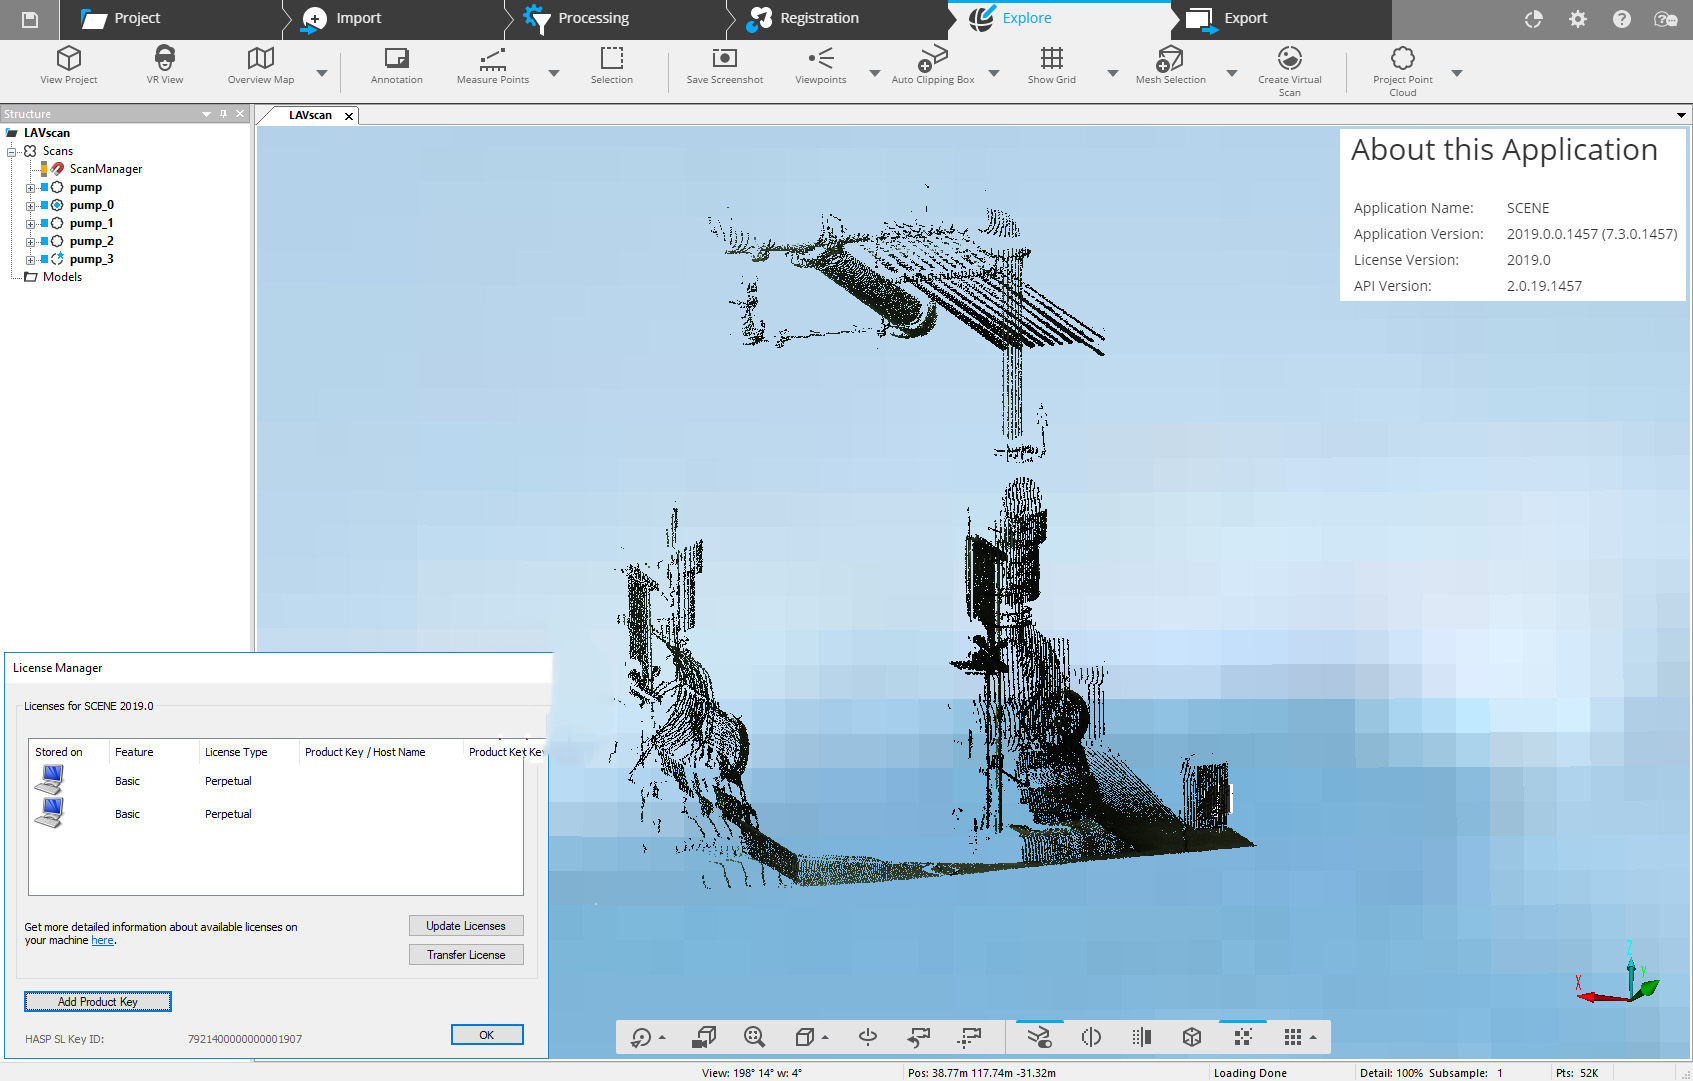Expand the pump_3 scan node
Image resolution: width=1693 pixels, height=1081 pixels.
(x=30, y=260)
